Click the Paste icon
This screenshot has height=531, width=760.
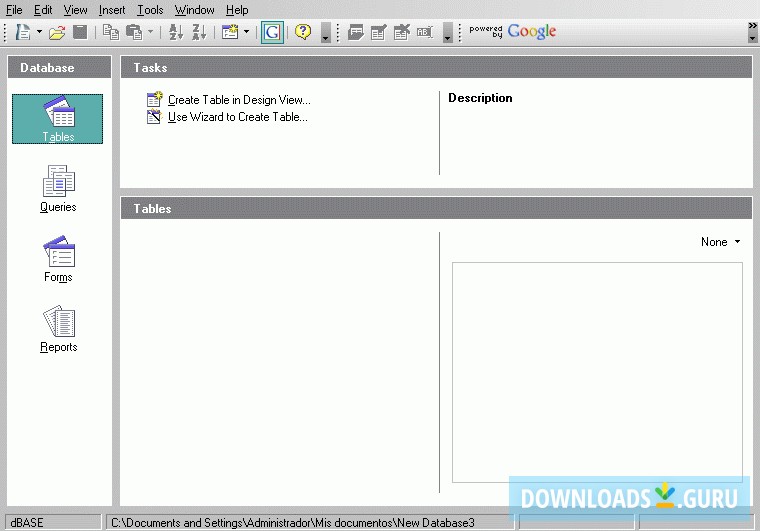(x=134, y=32)
